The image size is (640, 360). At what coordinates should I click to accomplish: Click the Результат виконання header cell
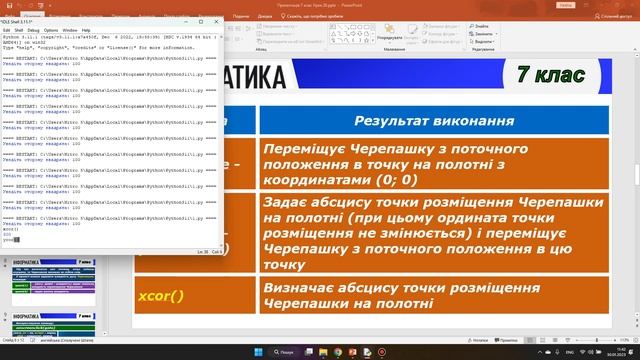[x=434, y=120]
